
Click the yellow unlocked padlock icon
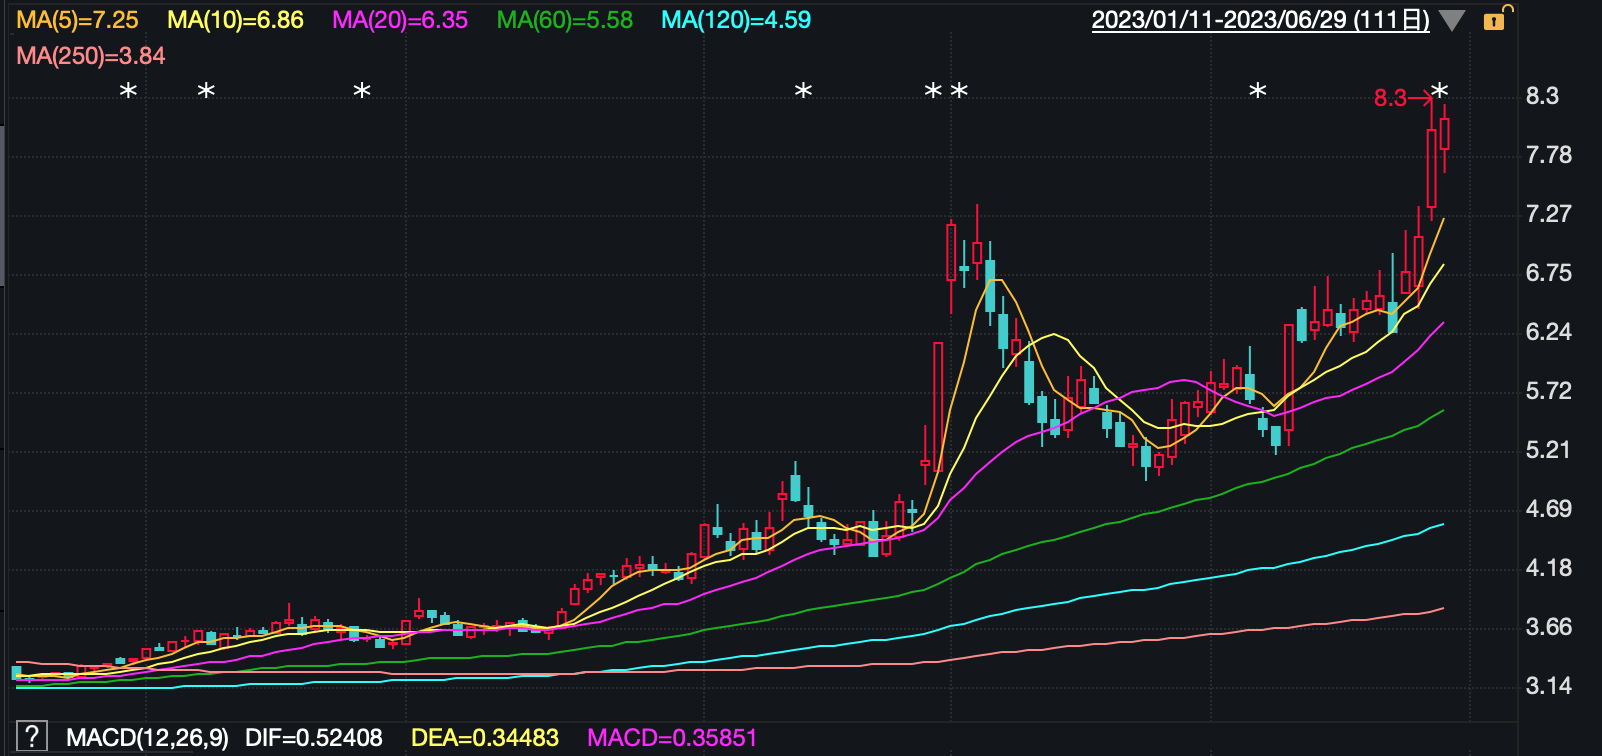click(1495, 19)
